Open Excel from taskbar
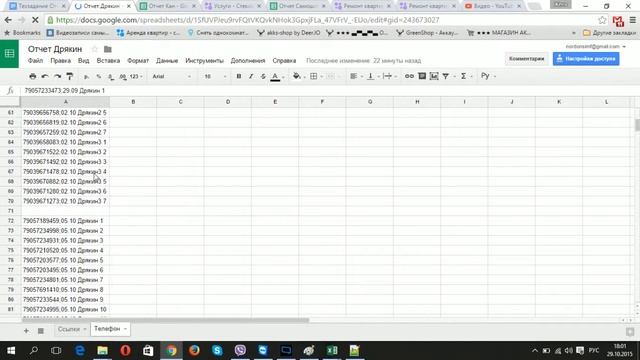Screen dimensions: 640x360 (332, 351)
